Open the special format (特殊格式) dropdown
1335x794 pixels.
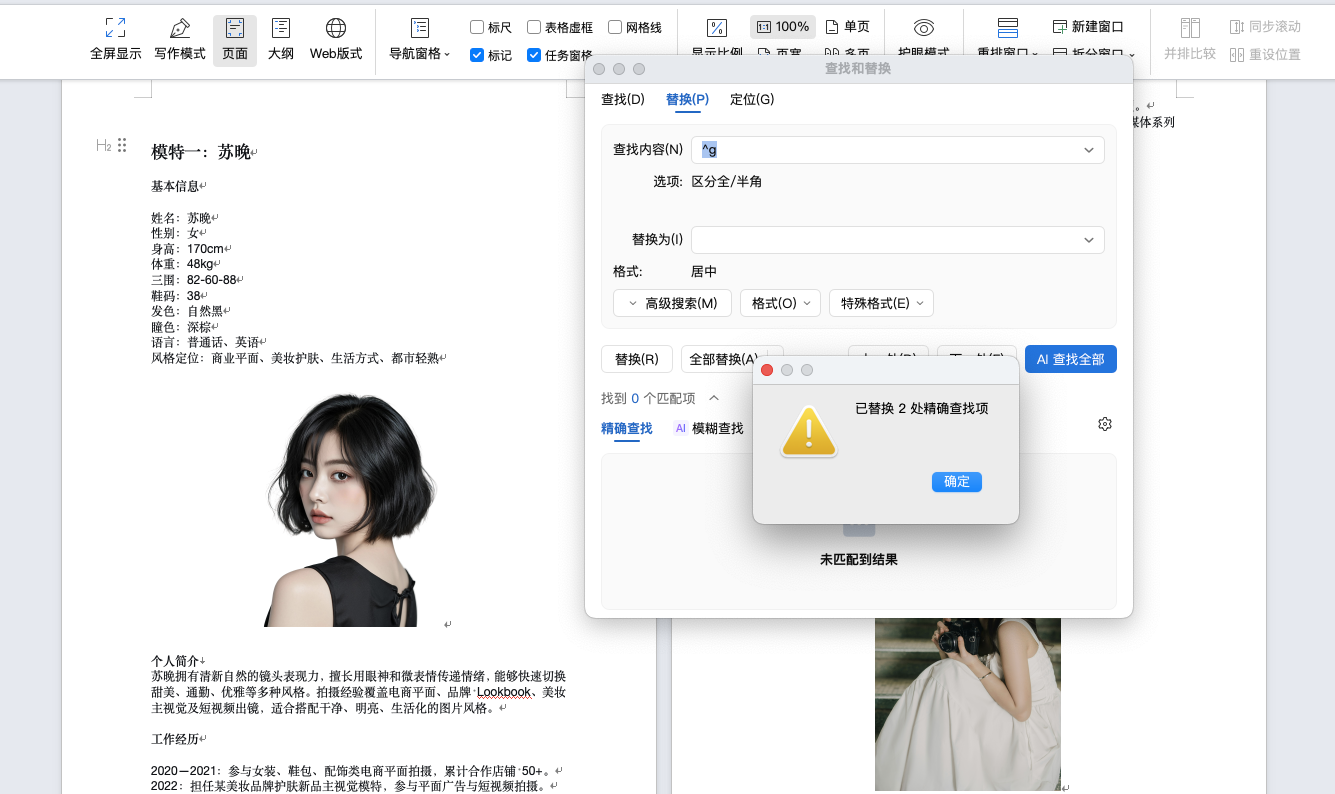[x=881, y=303]
